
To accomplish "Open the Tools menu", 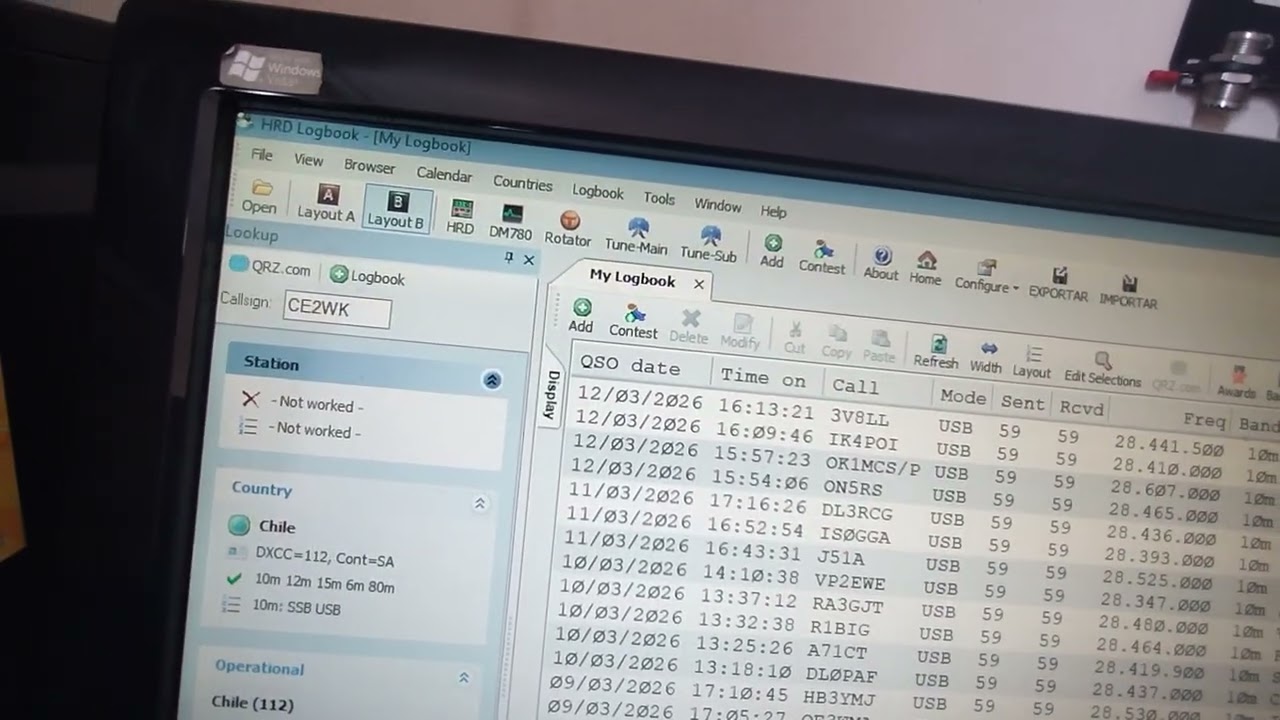I will (x=659, y=199).
